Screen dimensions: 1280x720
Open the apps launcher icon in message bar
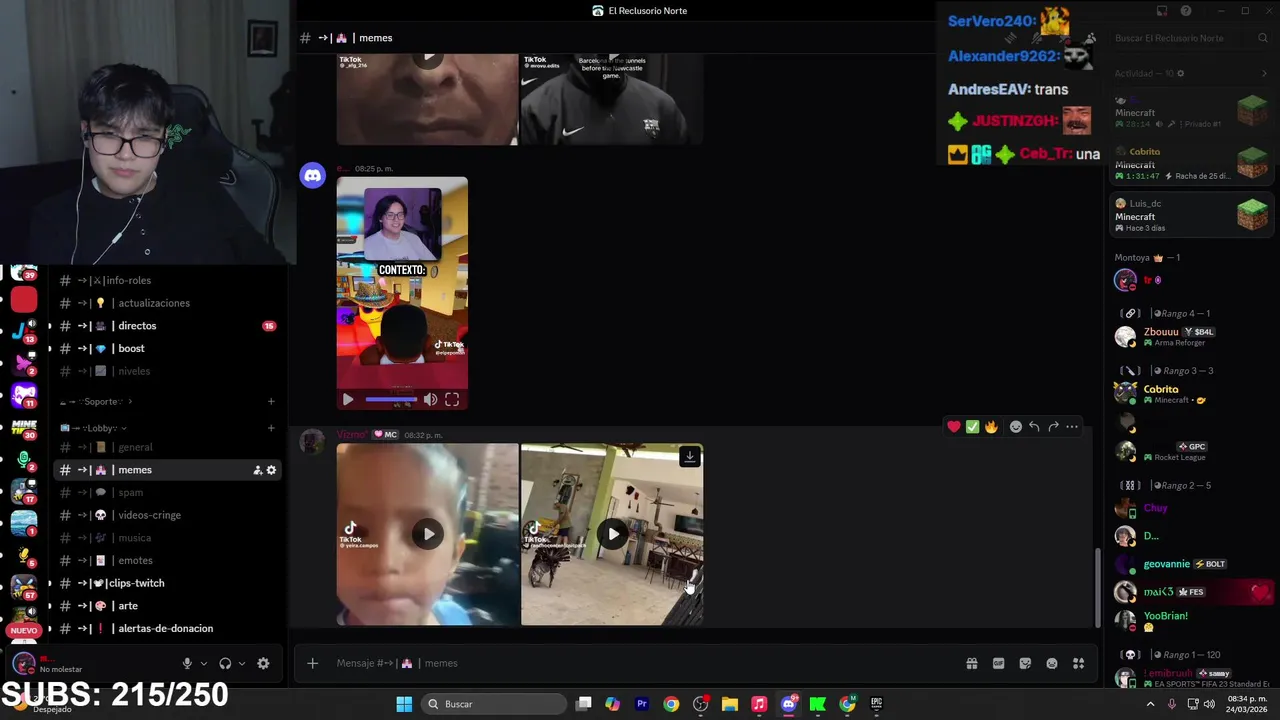click(x=1078, y=663)
